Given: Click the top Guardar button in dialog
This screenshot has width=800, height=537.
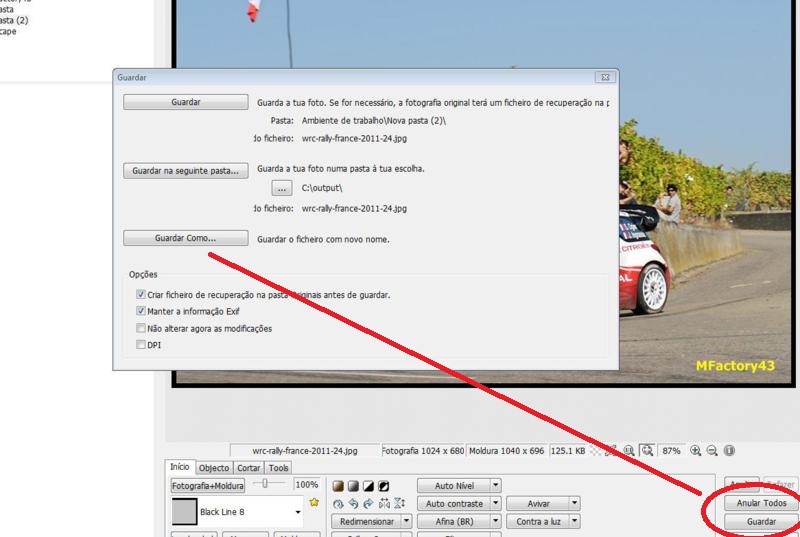Looking at the screenshot, I should pos(186,102).
